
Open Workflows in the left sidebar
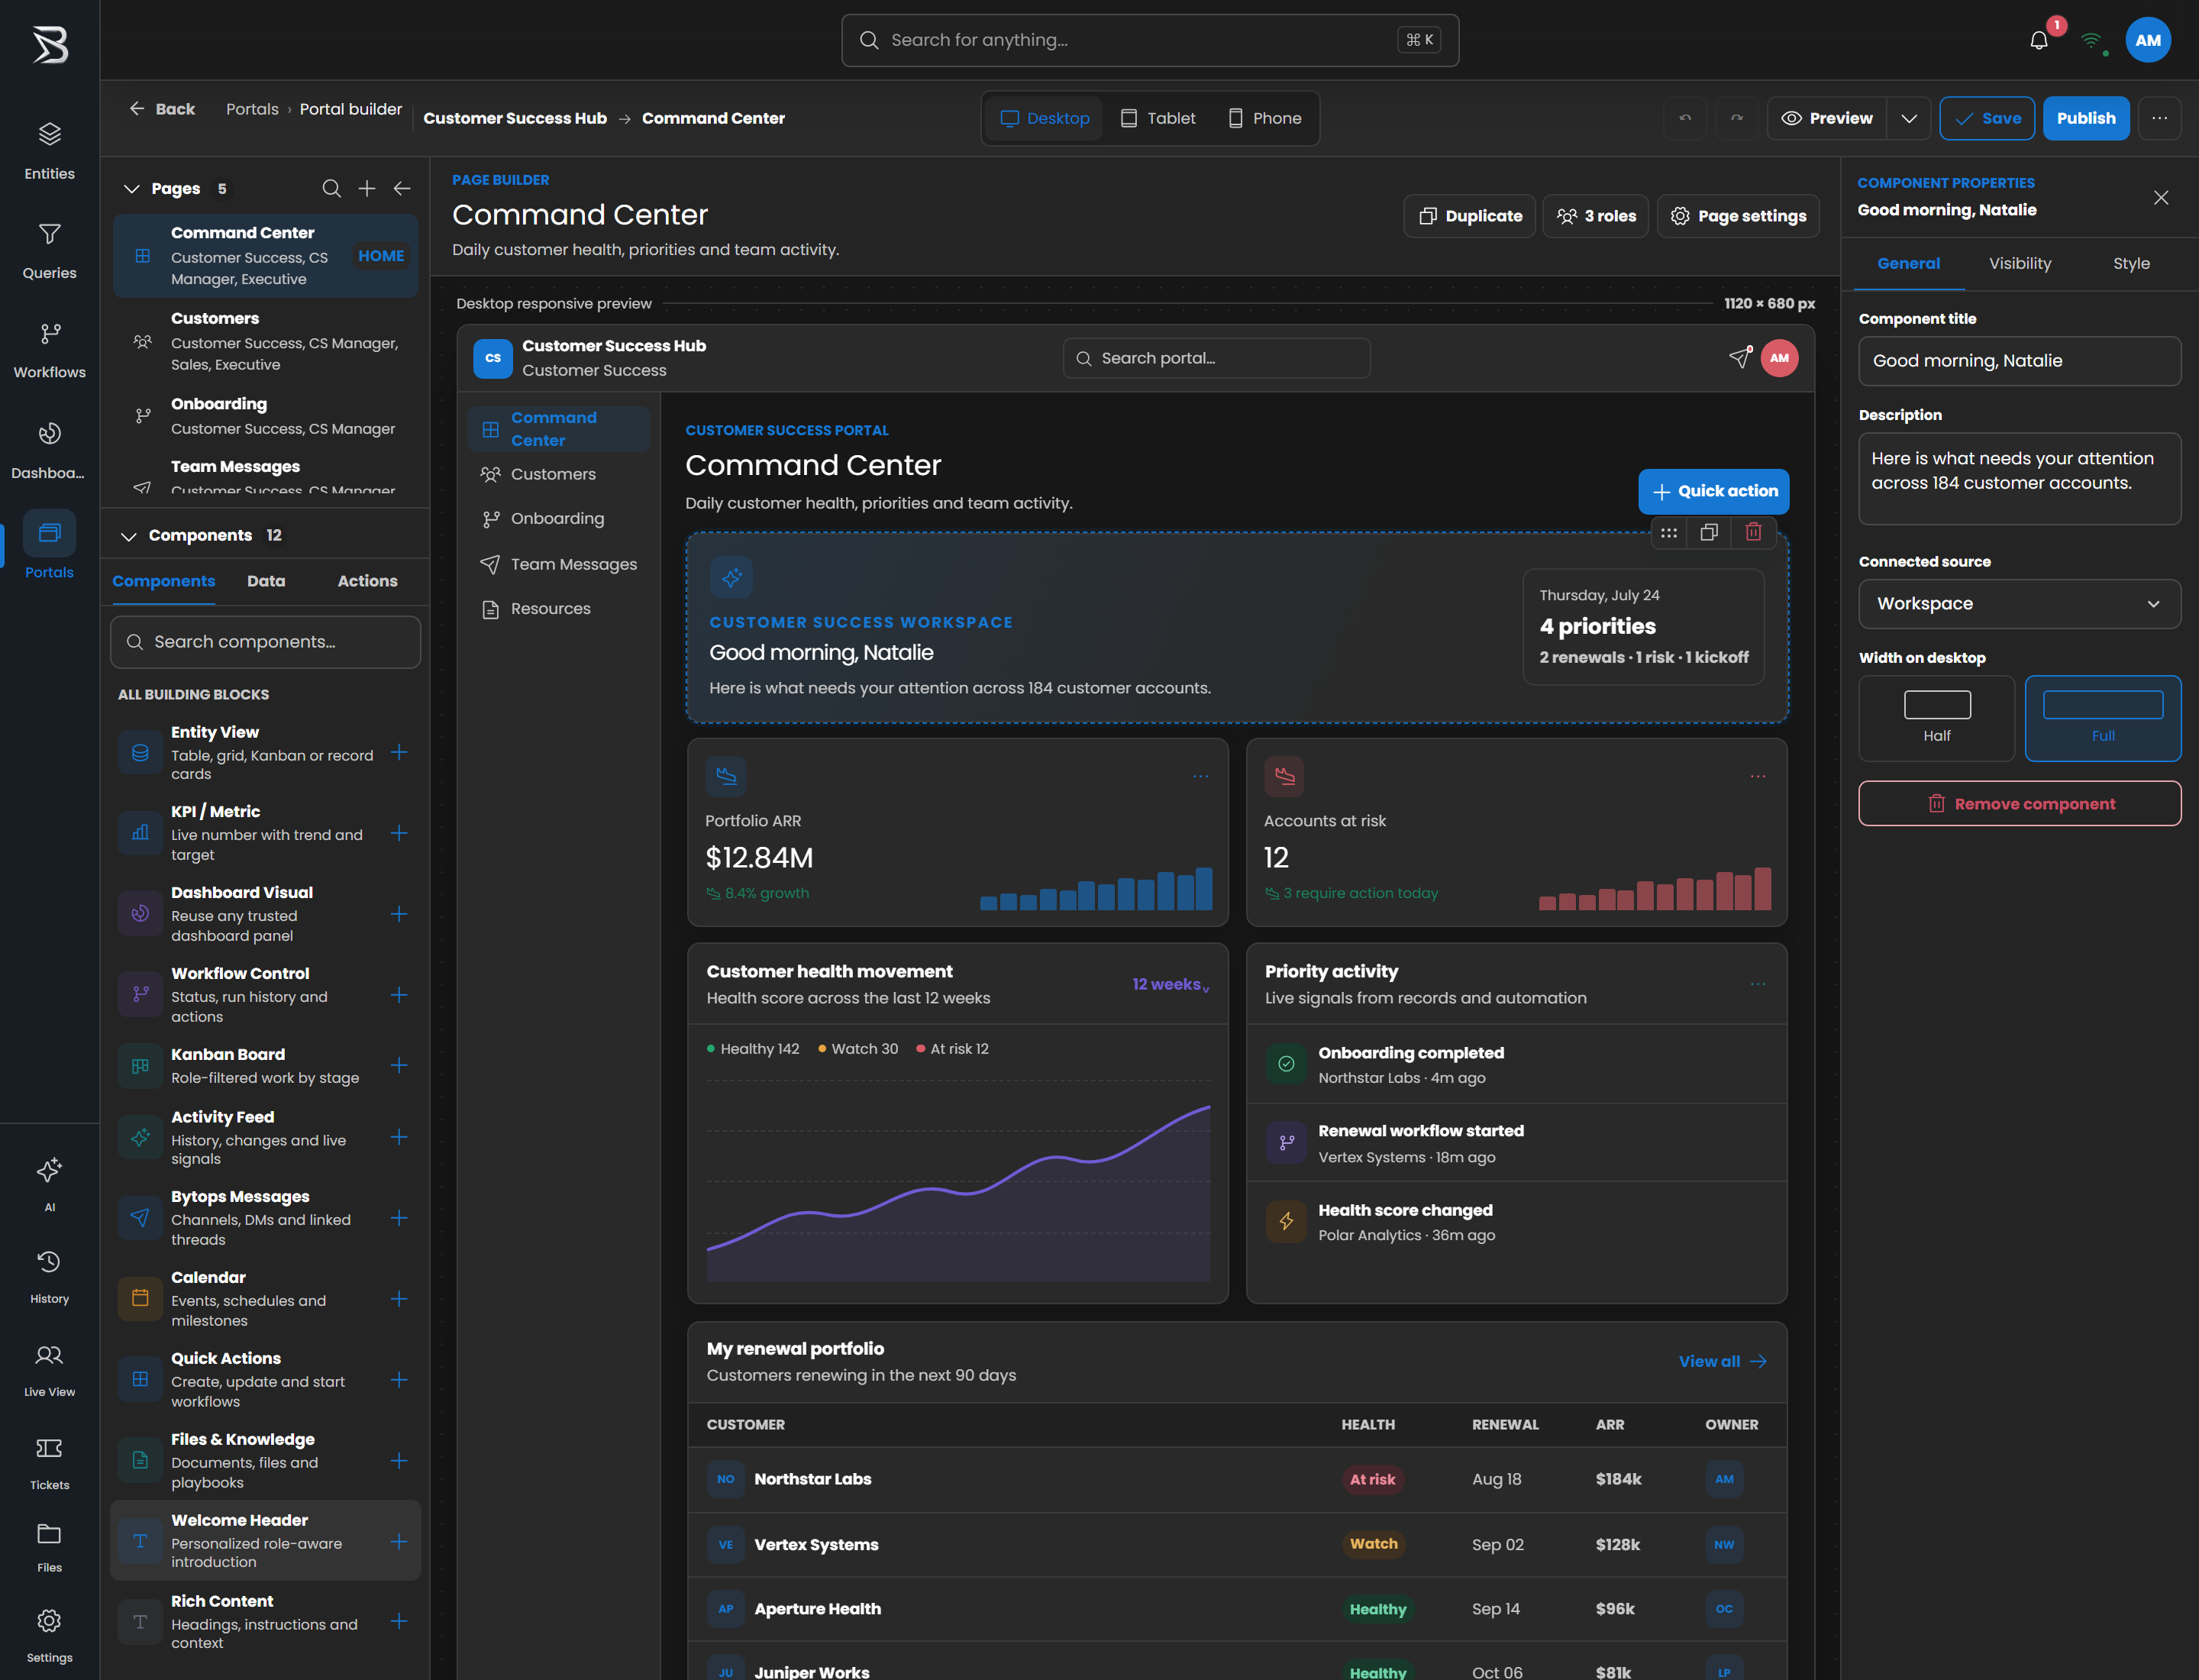50,349
